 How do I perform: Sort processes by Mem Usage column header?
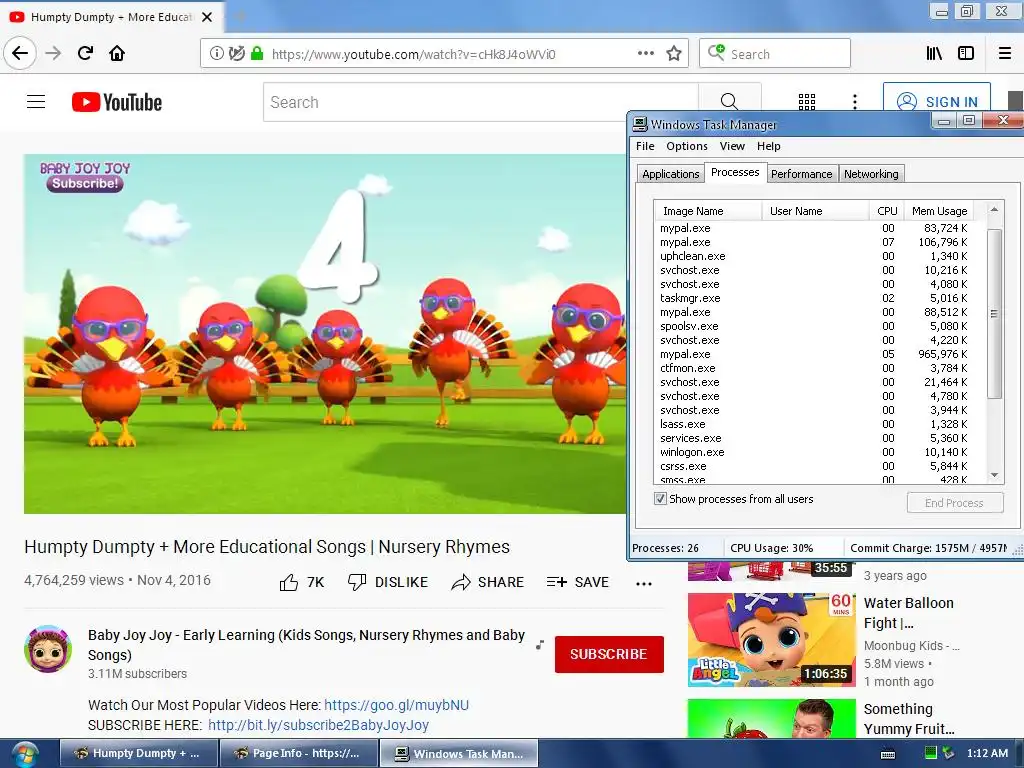click(939, 211)
